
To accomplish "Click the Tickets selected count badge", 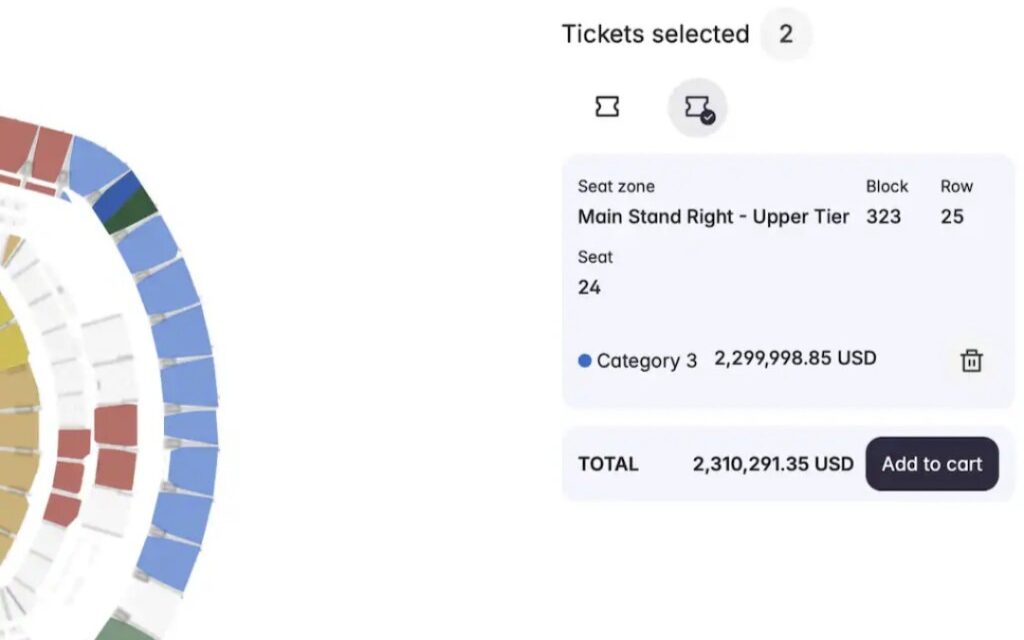I will [x=786, y=34].
